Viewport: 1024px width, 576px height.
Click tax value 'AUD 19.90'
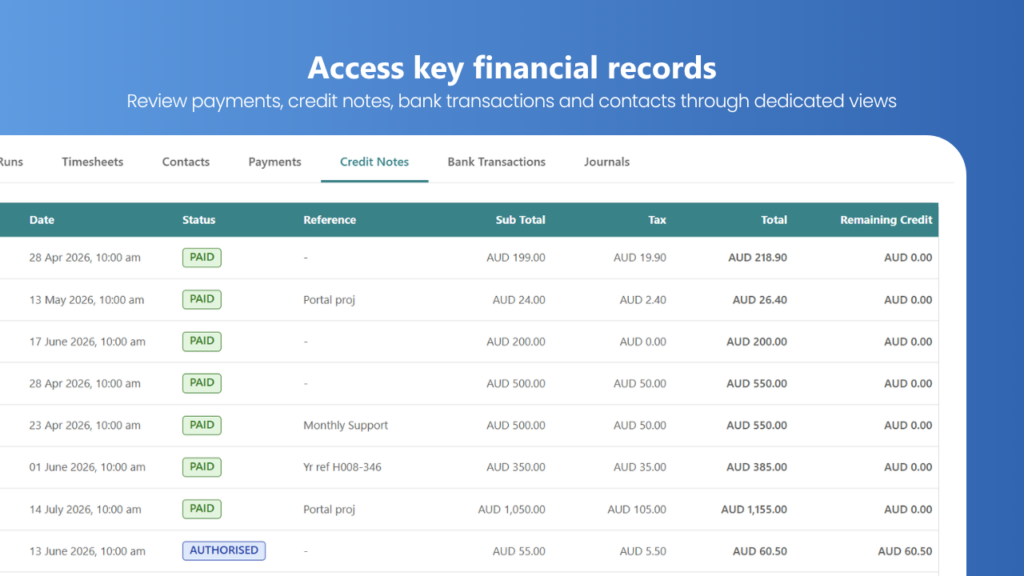[640, 257]
